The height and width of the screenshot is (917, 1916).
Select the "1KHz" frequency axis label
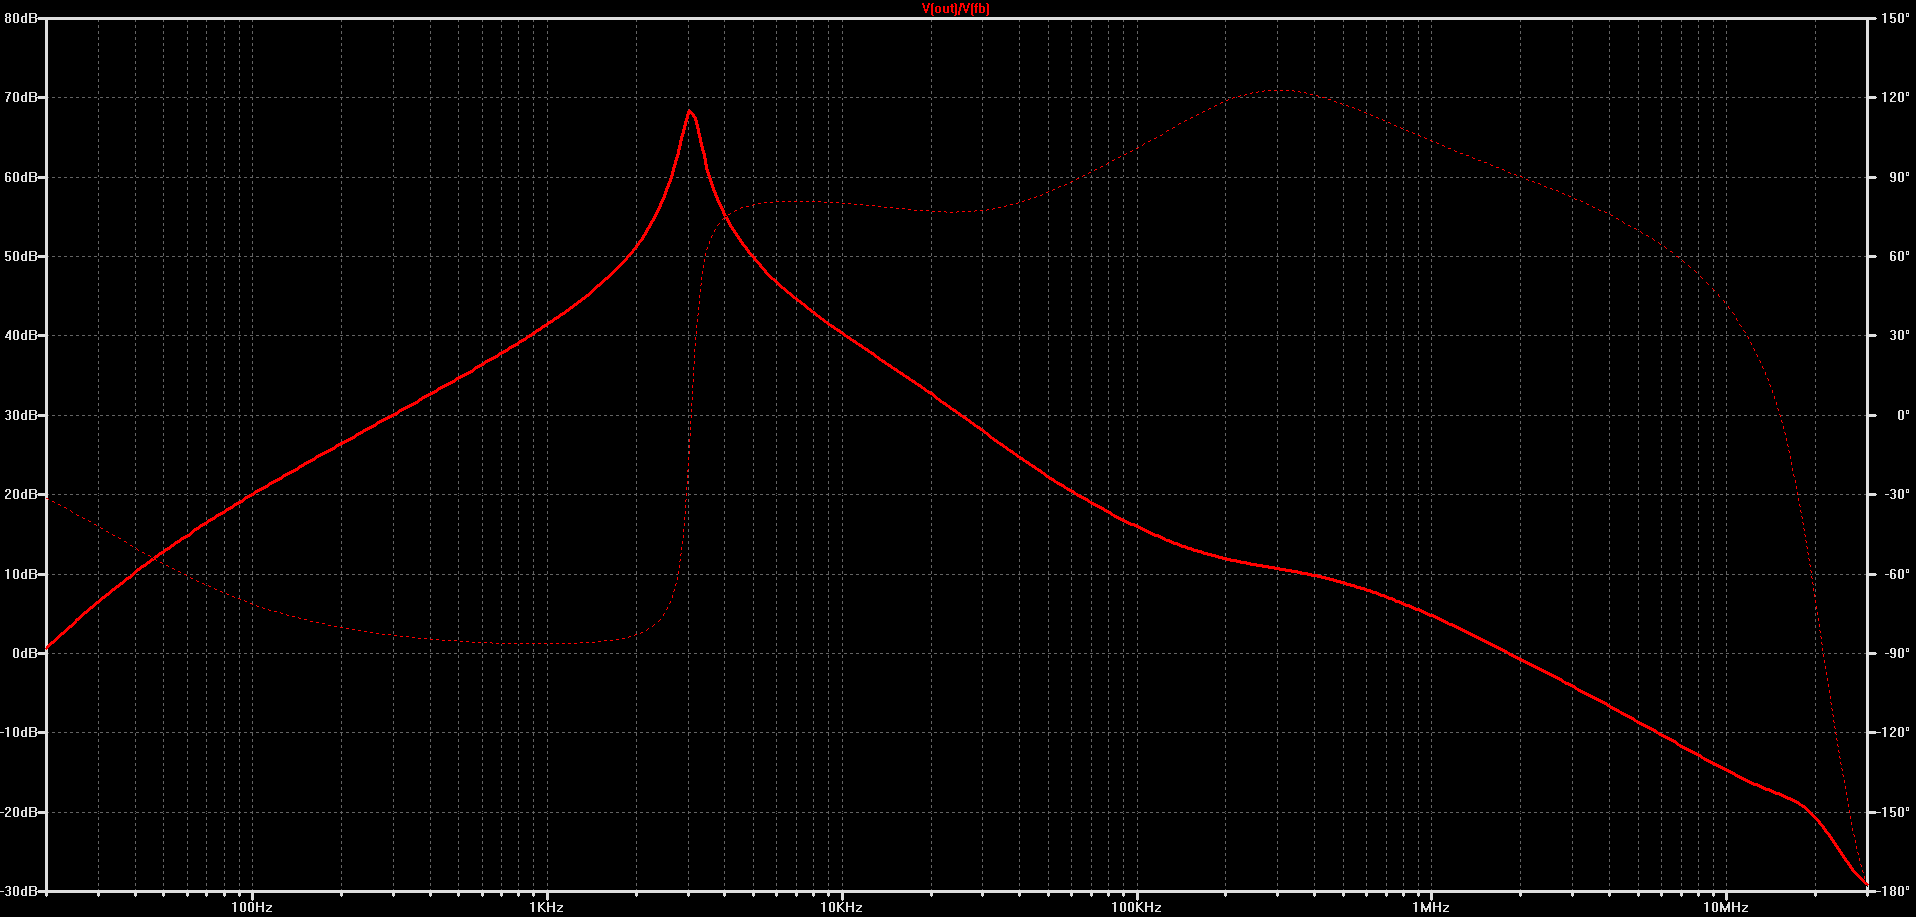click(547, 907)
